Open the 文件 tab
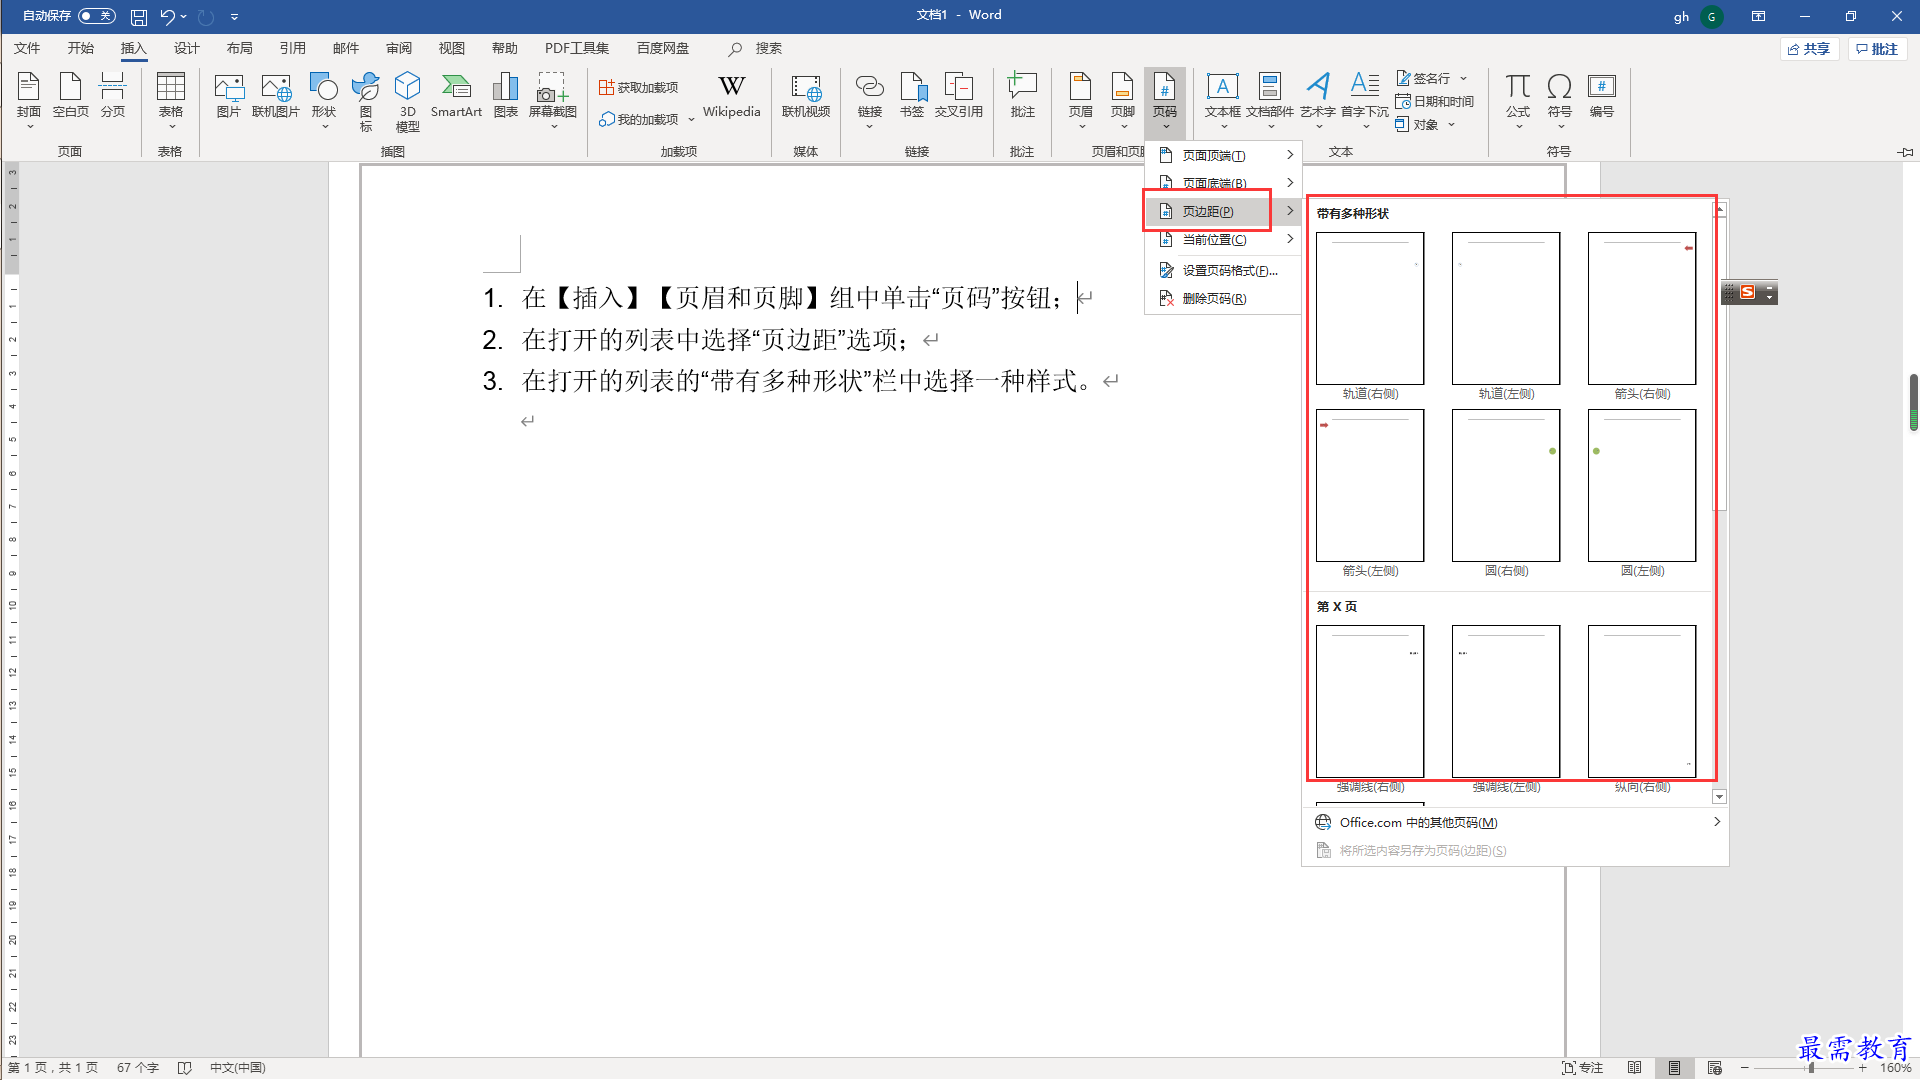Image resolution: width=1920 pixels, height=1080 pixels. [x=27, y=48]
